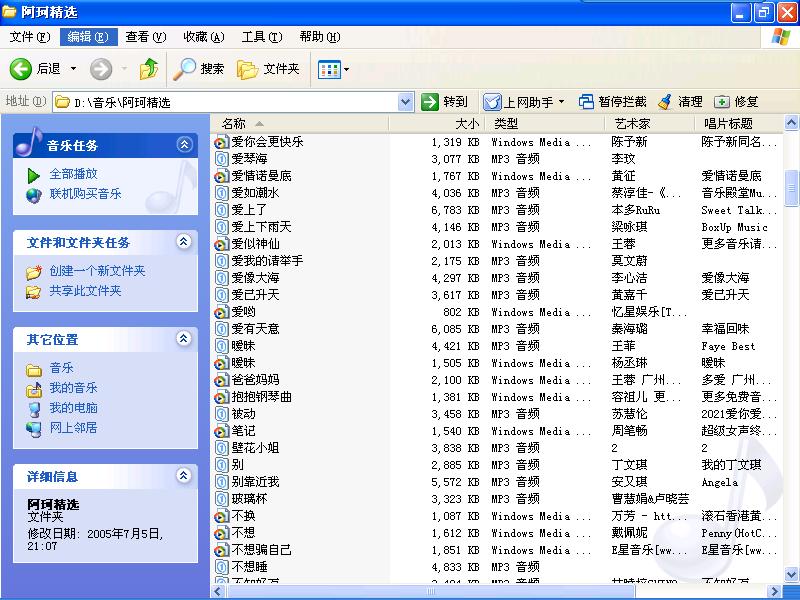The width and height of the screenshot is (800, 600).
Task: Click 暂停拦截 (Pause blocking) toolbar icon
Action: tap(586, 102)
